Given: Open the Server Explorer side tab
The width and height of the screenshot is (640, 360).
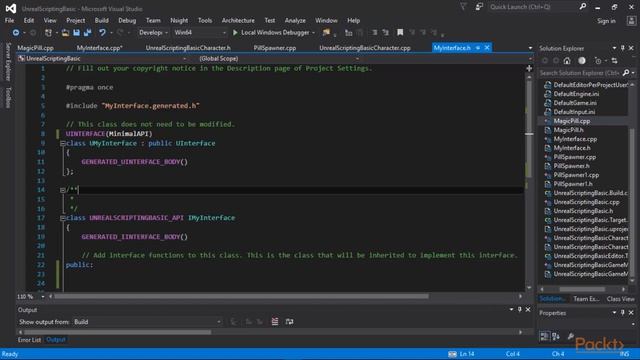Looking at the screenshot, I should pyautogui.click(x=8, y=61).
